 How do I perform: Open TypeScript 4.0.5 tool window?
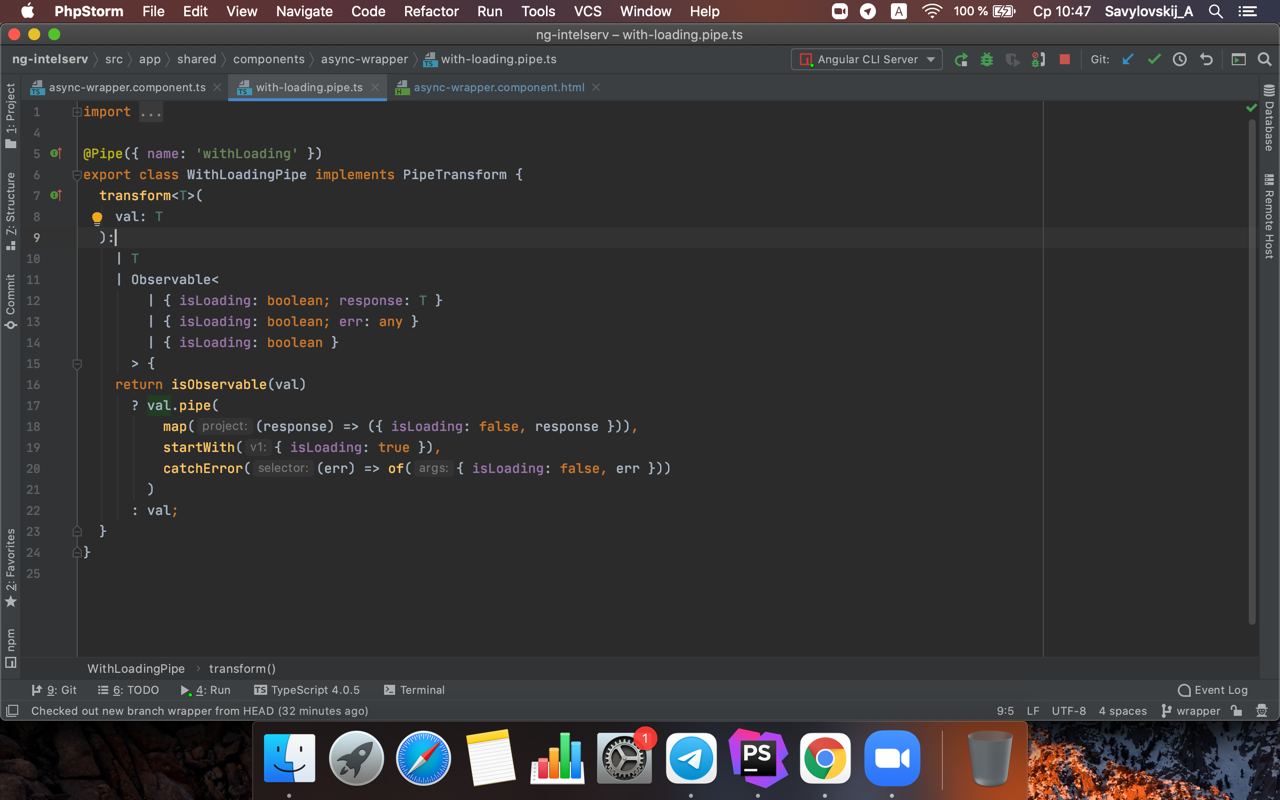pos(307,690)
